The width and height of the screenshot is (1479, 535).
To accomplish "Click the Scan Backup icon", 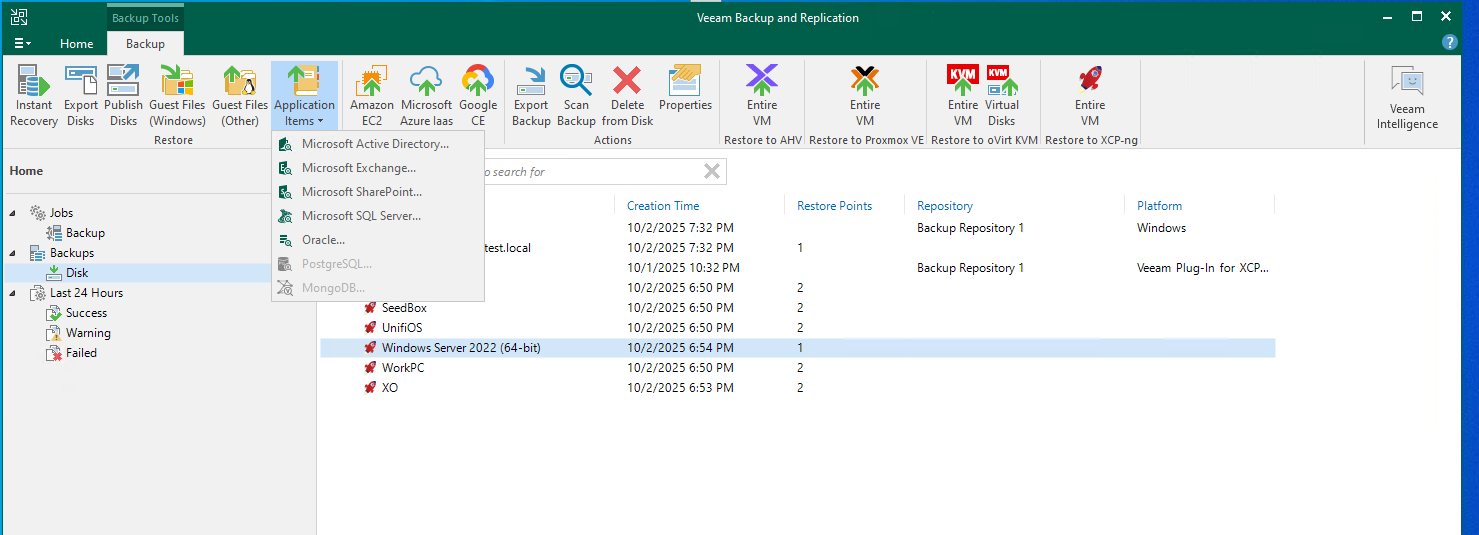I will tap(576, 96).
